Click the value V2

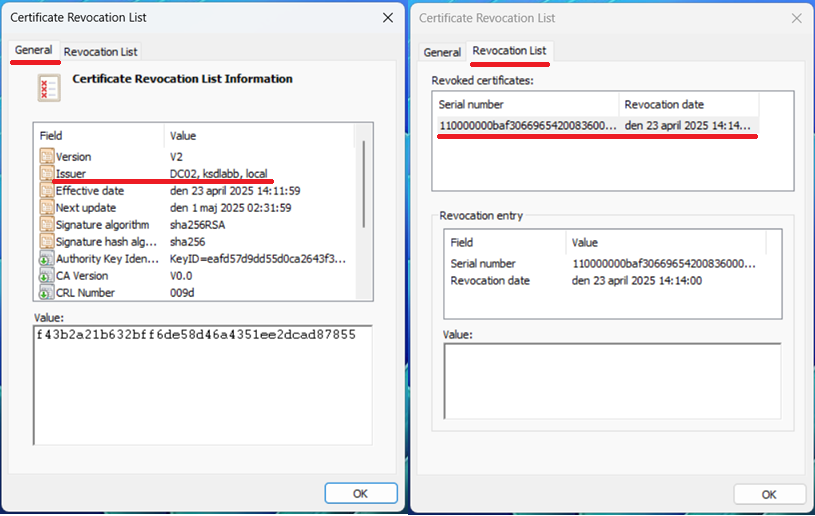pos(176,157)
